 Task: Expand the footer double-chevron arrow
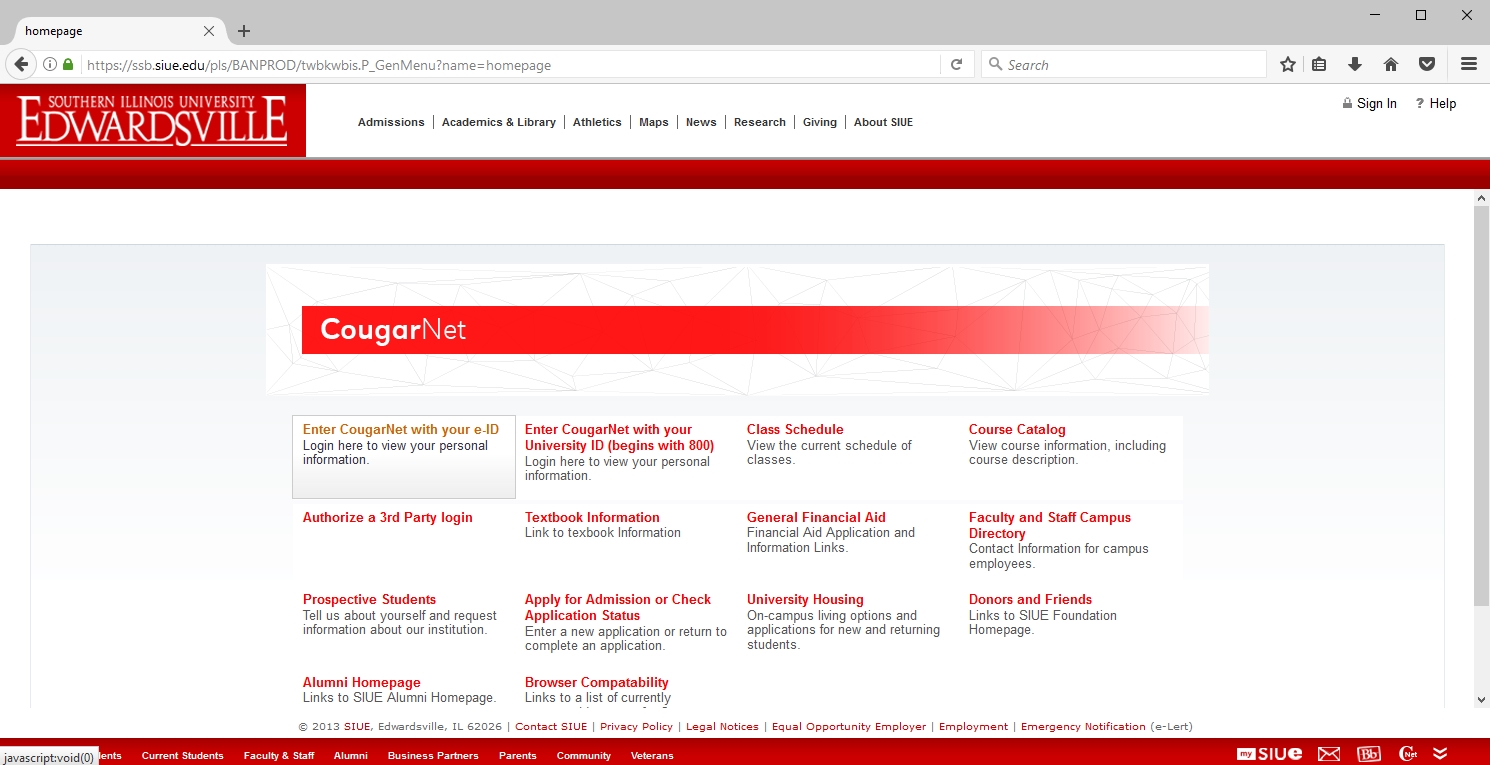(1440, 754)
